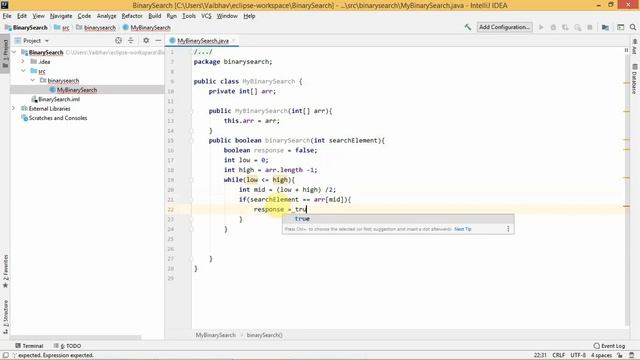
Task: Change 4 spaces indent setting
Action: [601, 355]
